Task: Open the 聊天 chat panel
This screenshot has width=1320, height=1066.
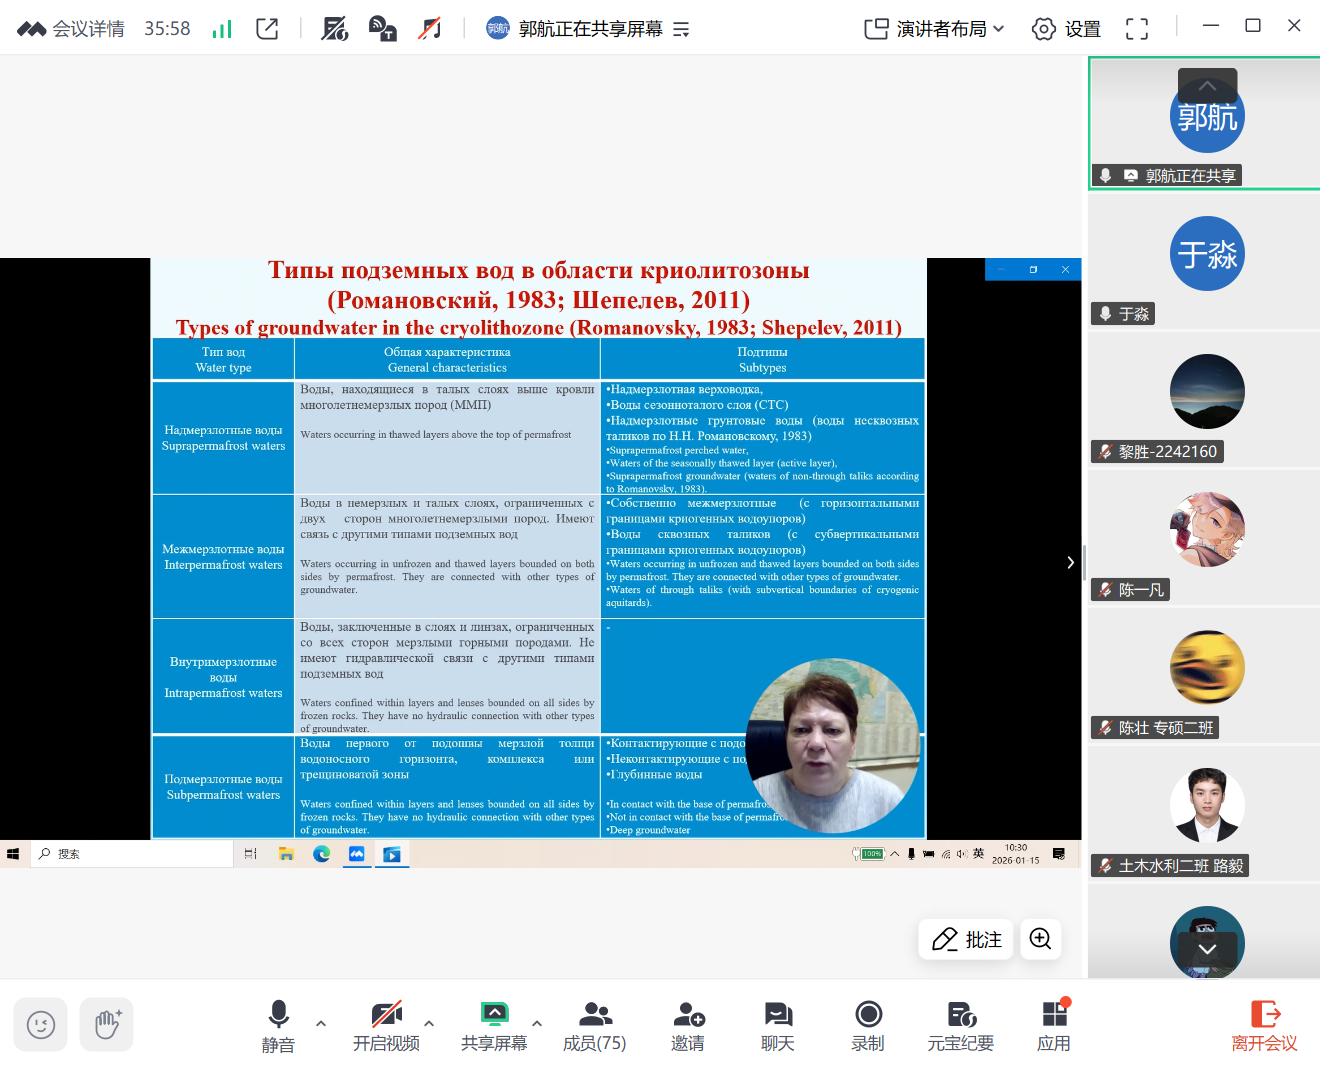Action: pyautogui.click(x=777, y=1025)
